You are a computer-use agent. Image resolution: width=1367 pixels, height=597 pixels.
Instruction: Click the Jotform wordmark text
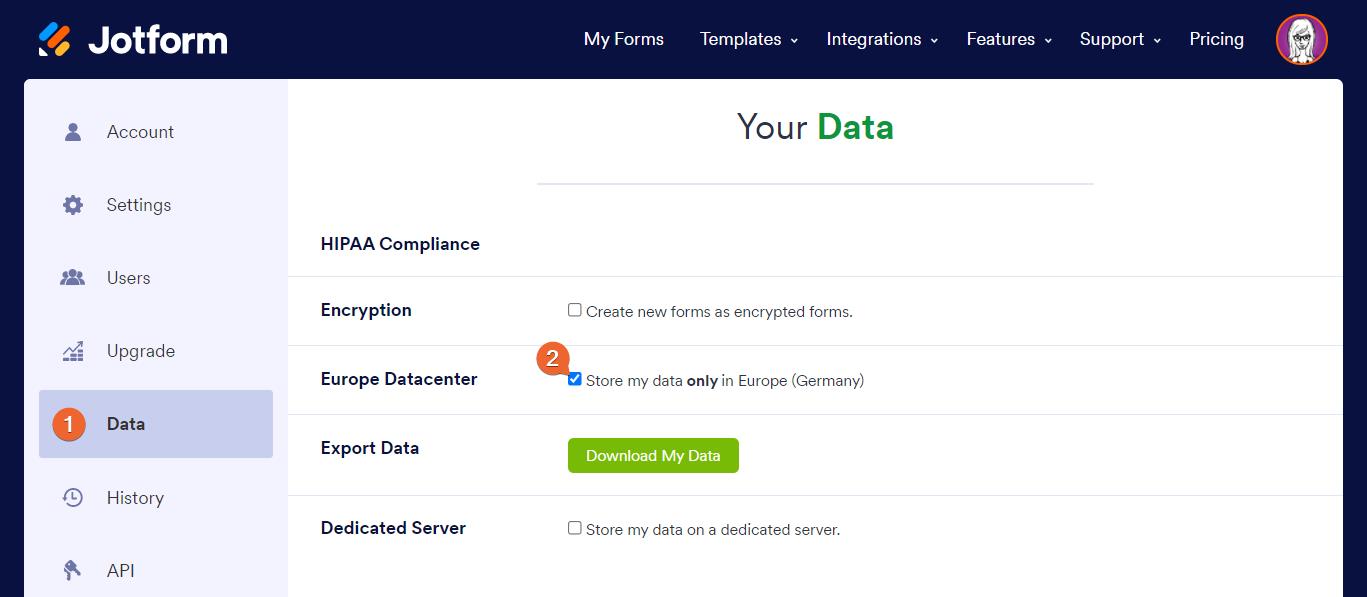158,40
